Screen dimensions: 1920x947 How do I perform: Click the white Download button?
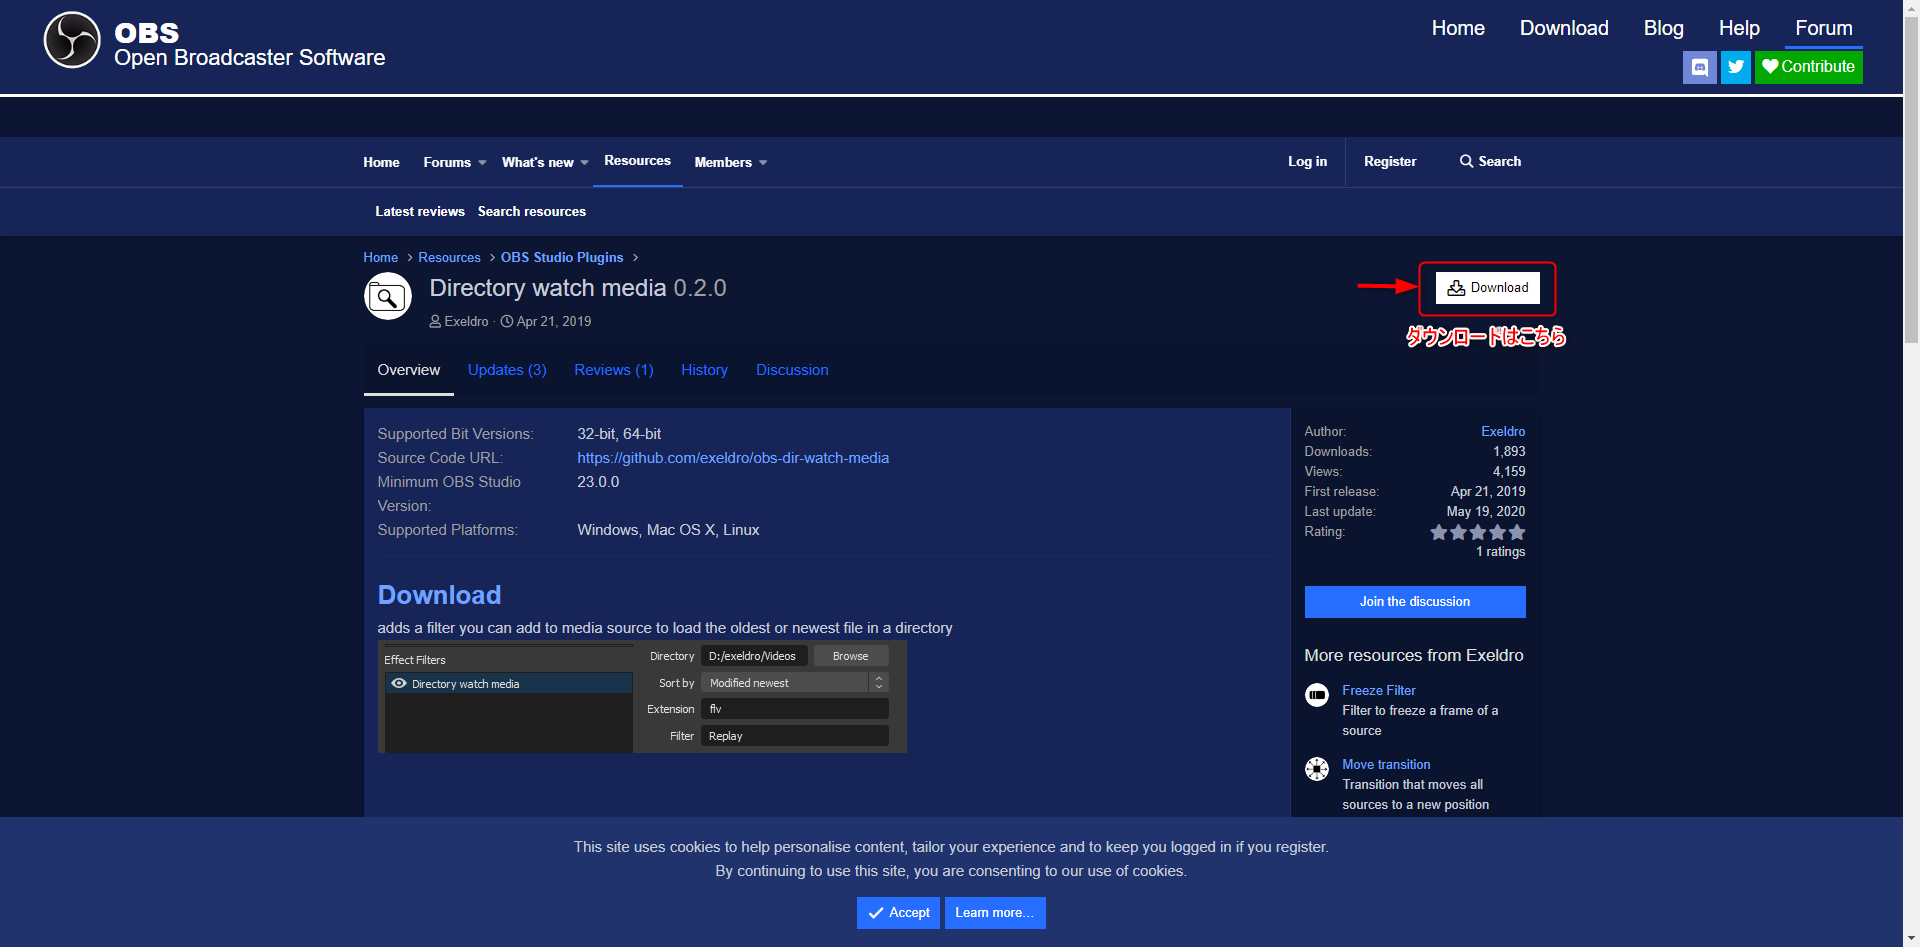pyautogui.click(x=1488, y=288)
